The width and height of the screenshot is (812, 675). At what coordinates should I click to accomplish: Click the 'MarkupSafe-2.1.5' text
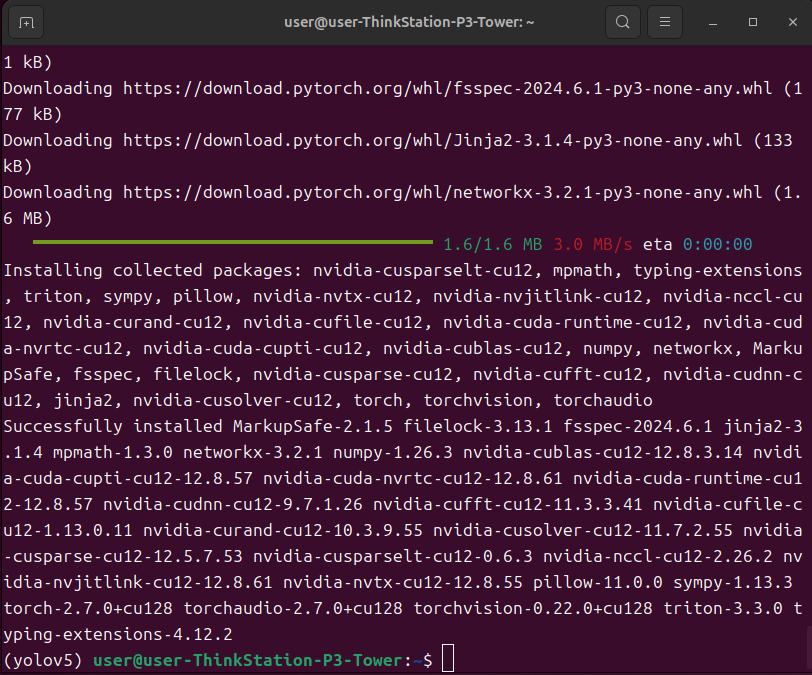coord(313,426)
